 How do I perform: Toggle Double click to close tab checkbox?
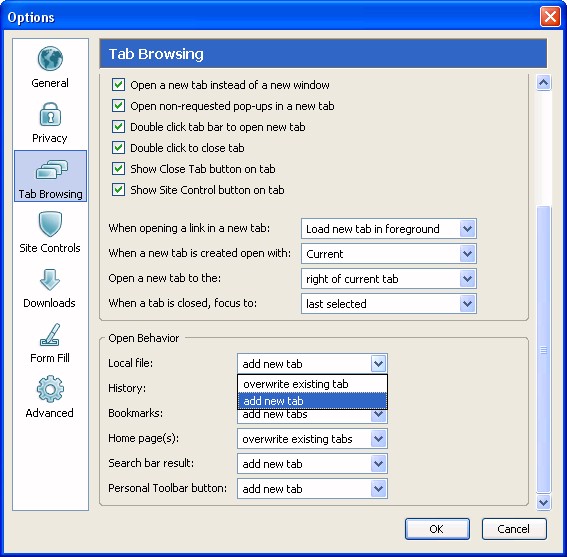pyautogui.click(x=118, y=148)
